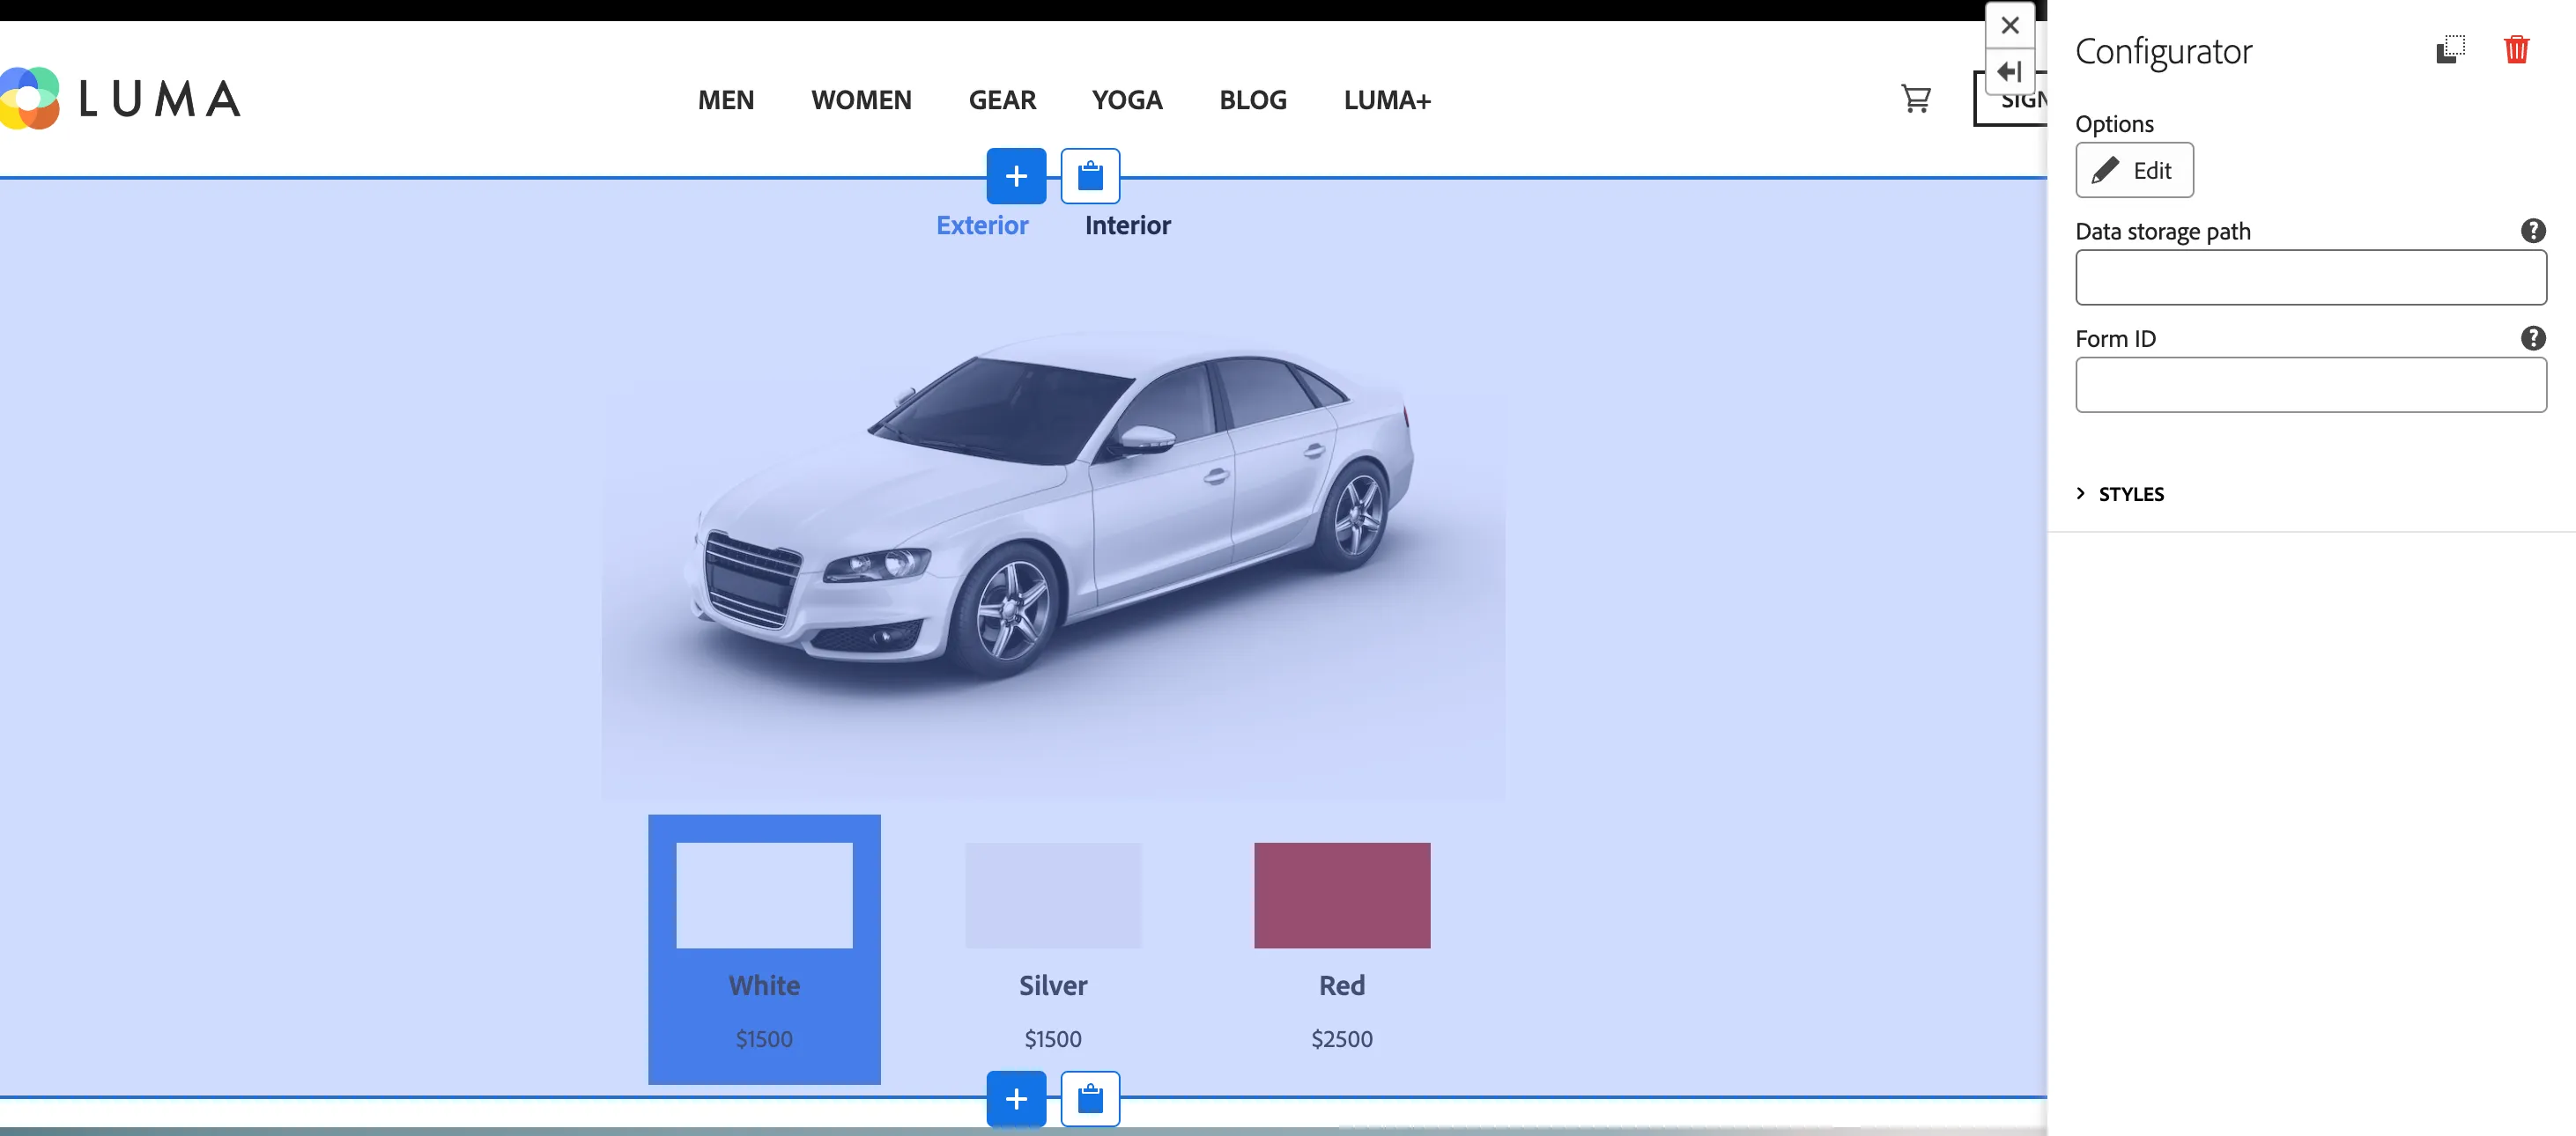Open help for Form ID

[x=2532, y=338]
